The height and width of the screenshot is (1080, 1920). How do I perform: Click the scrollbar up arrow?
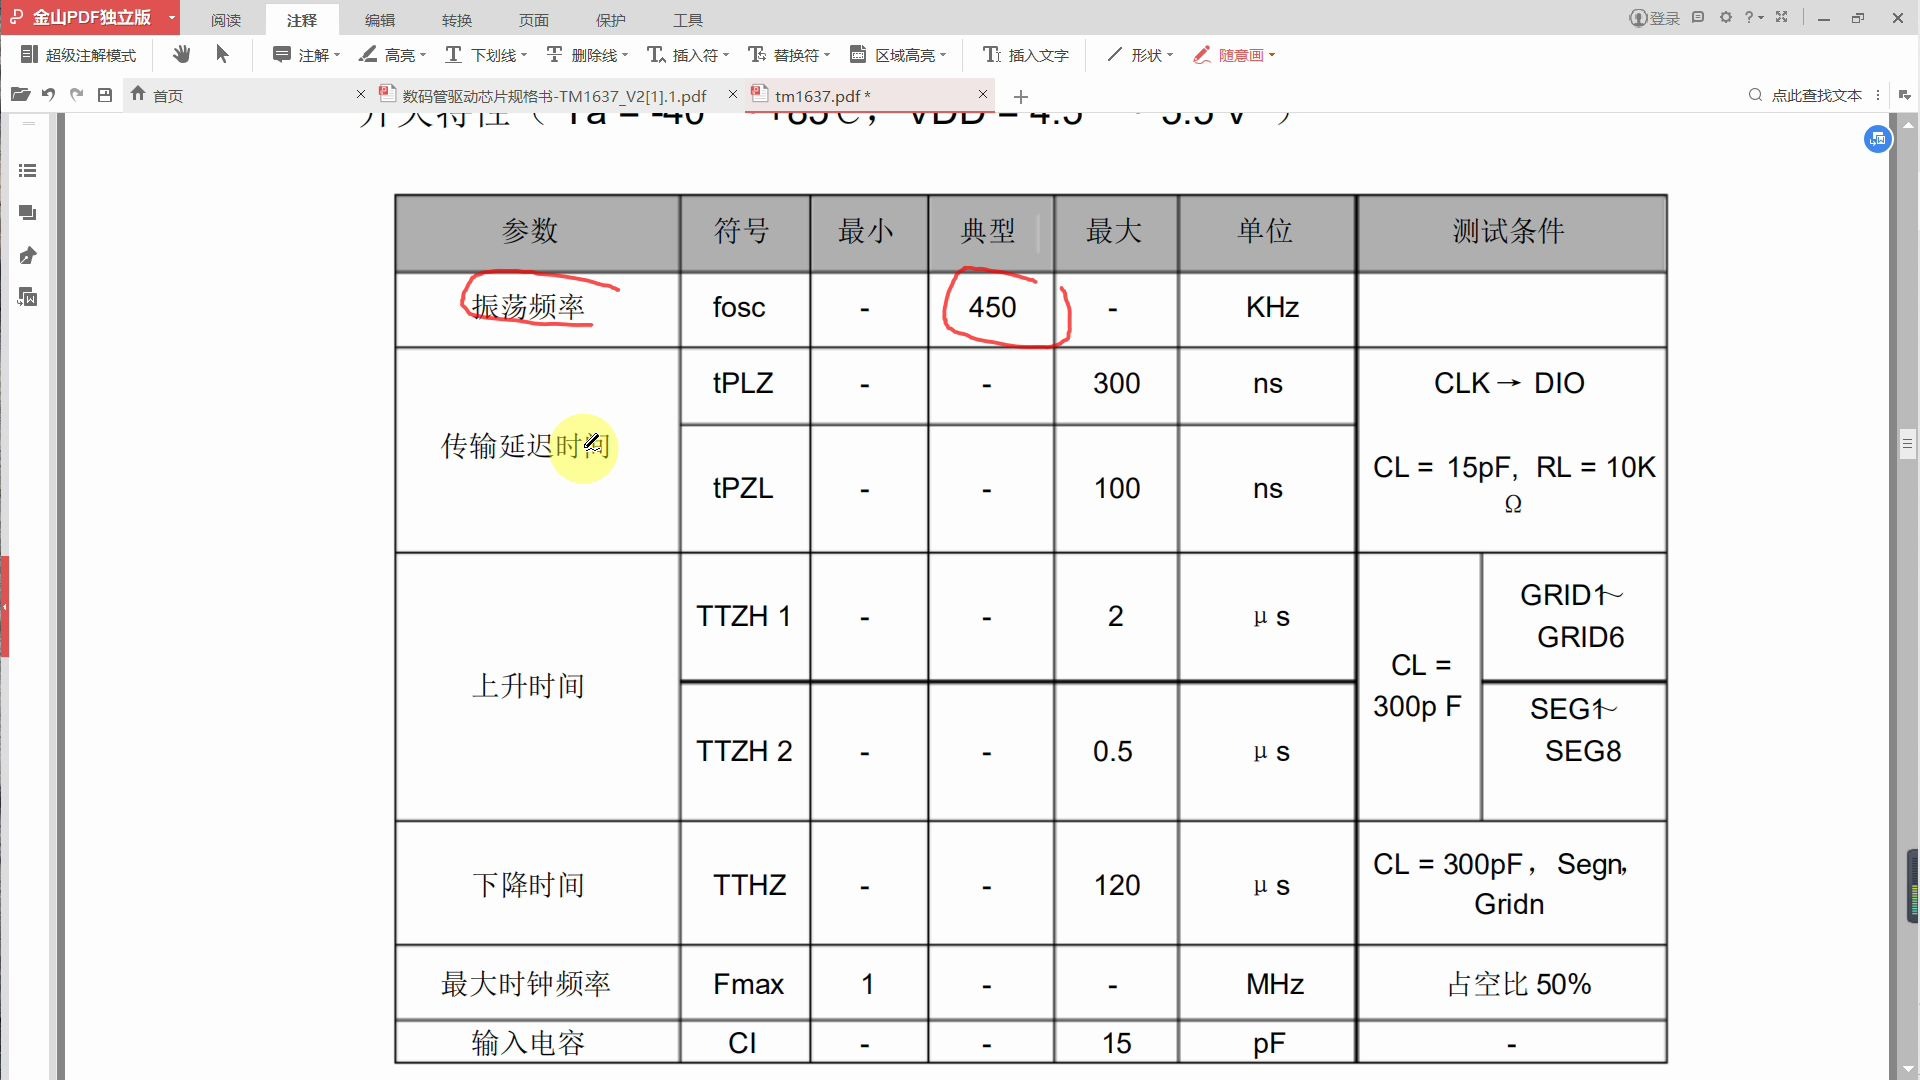[1907, 125]
